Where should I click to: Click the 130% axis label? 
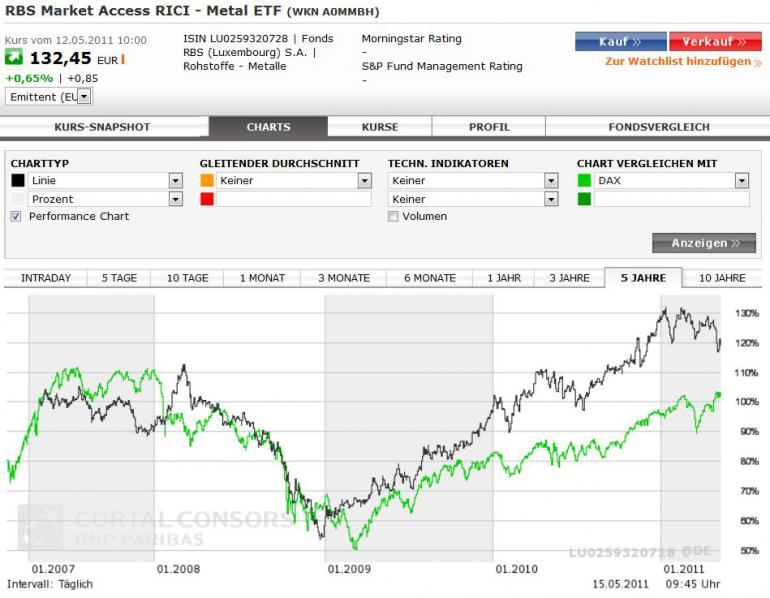point(747,313)
